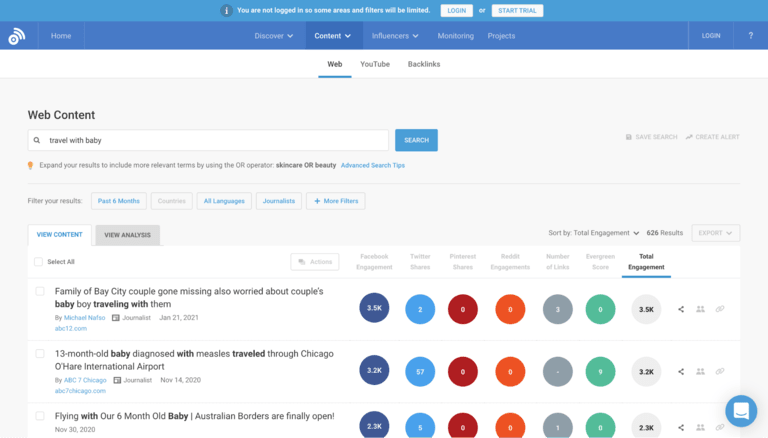
Task: Click link icon for measles baby article
Action: (x=720, y=371)
